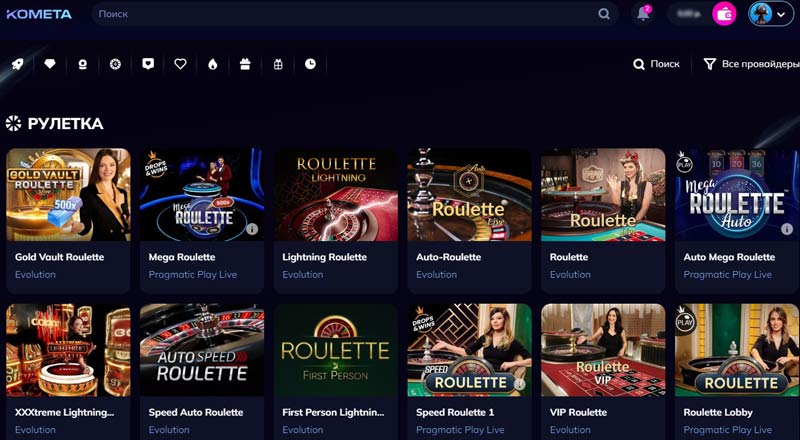
Task: Open Auto Speed Roulette thumbnail
Action: point(202,350)
